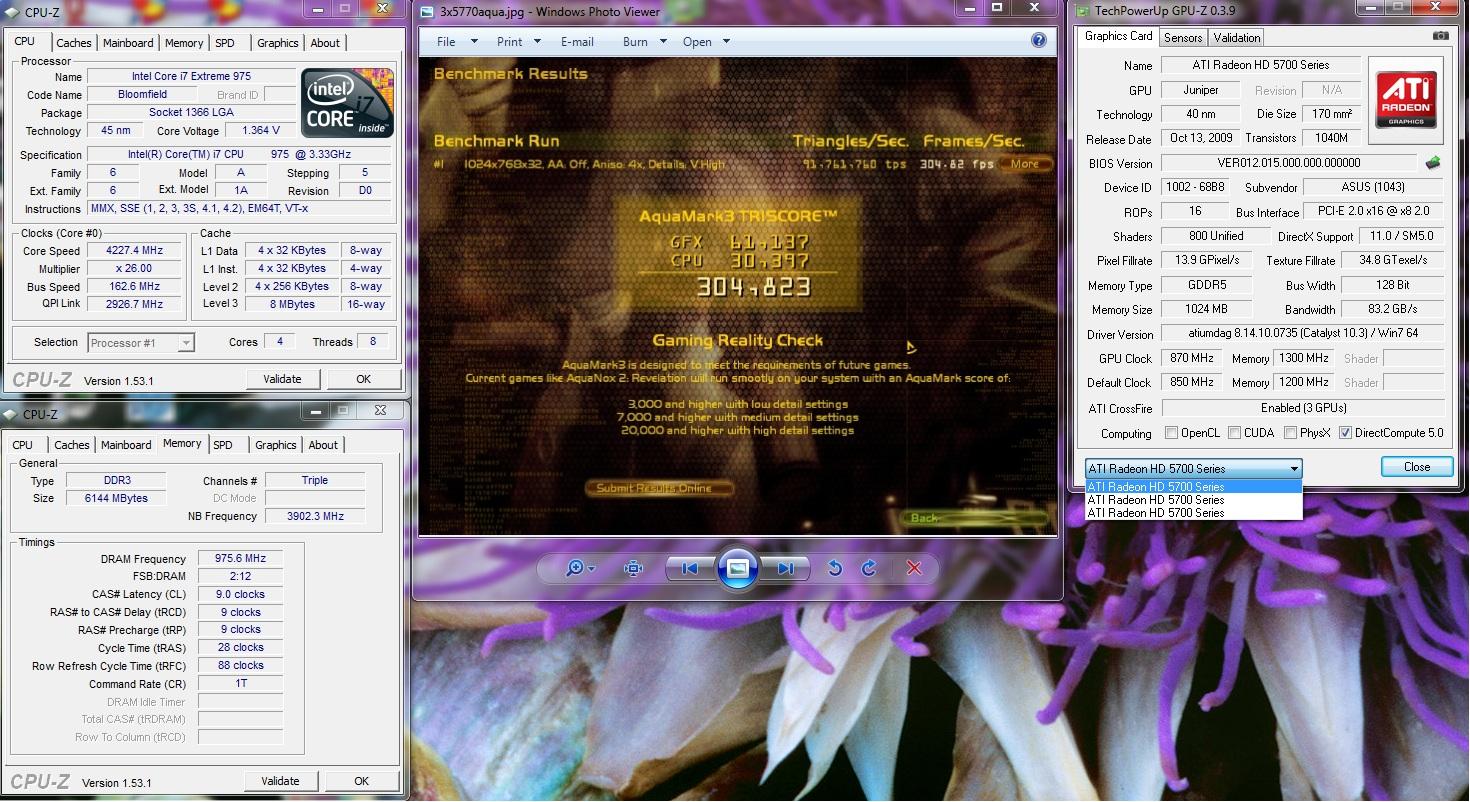The width and height of the screenshot is (1470, 802).
Task: Click GPU-Z camera screenshot icon
Action: tap(1440, 36)
